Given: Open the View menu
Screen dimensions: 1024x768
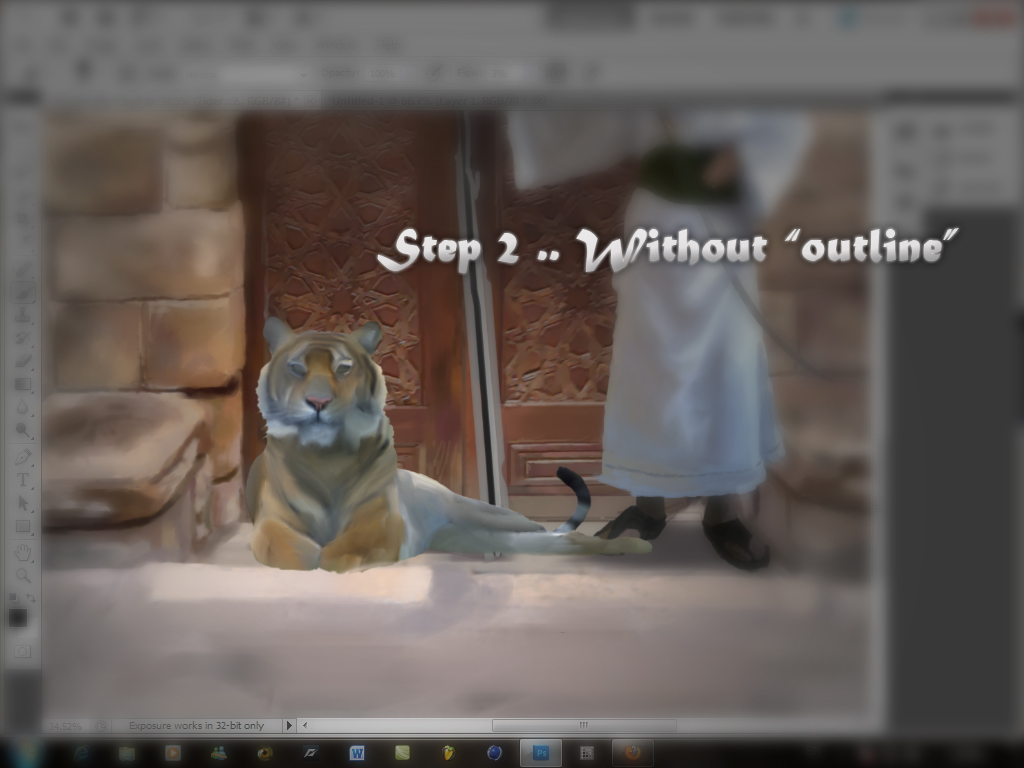Looking at the screenshot, I should tap(284, 46).
